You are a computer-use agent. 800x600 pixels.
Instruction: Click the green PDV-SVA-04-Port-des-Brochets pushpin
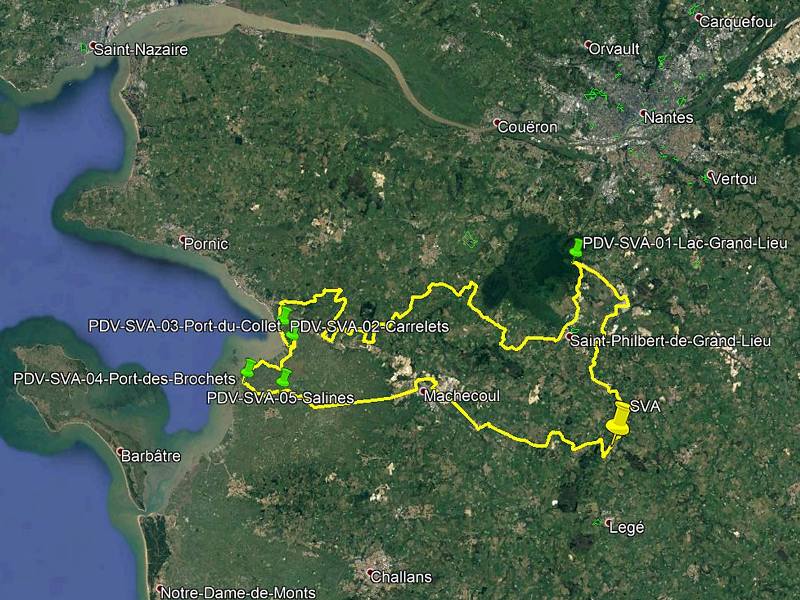248,367
